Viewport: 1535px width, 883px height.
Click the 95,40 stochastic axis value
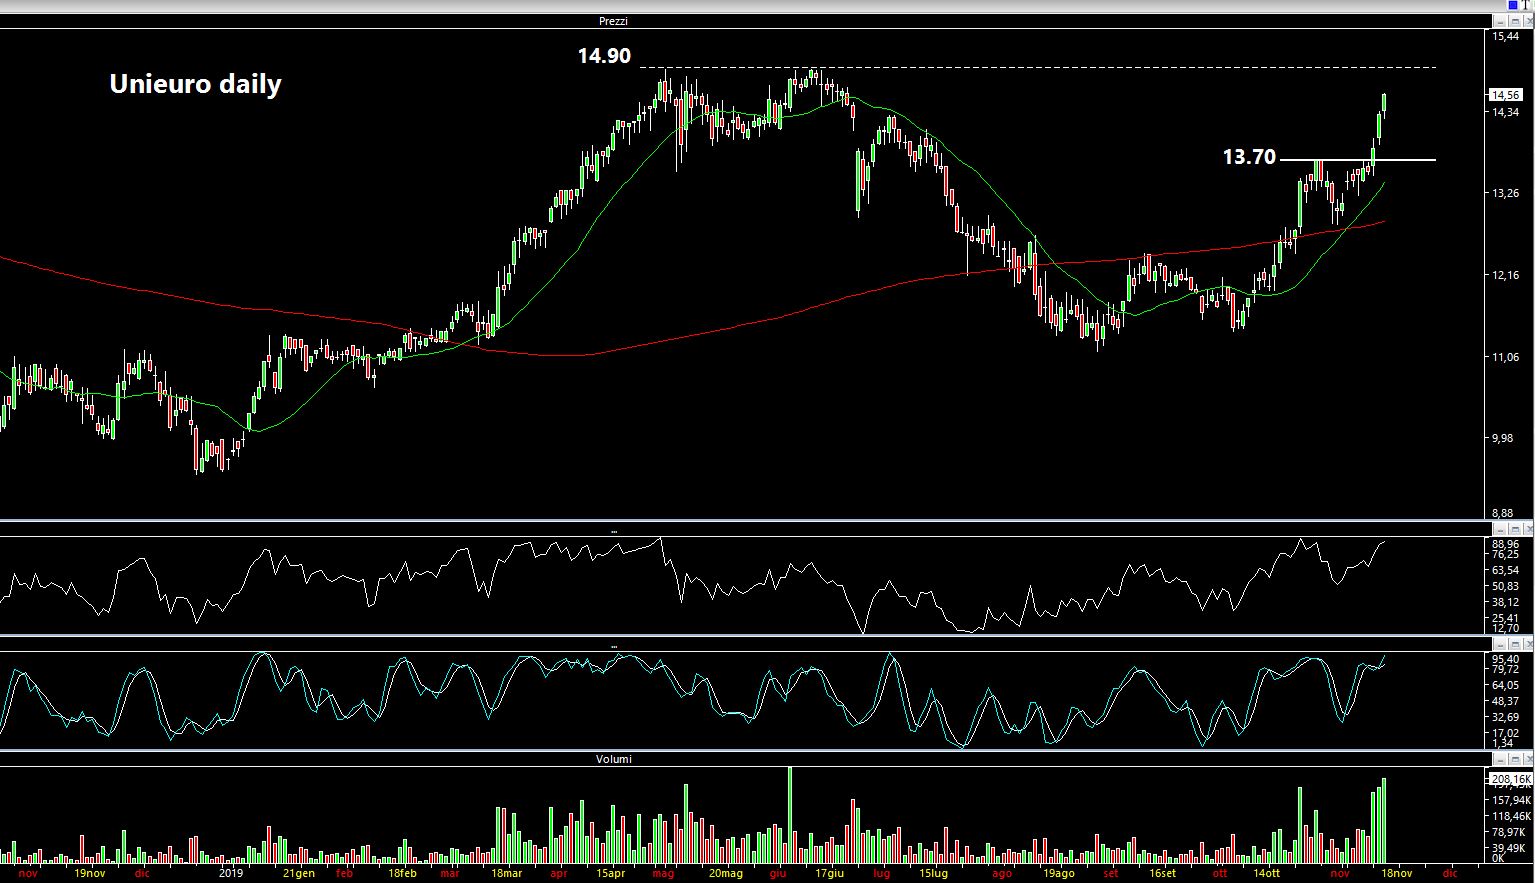click(1506, 660)
